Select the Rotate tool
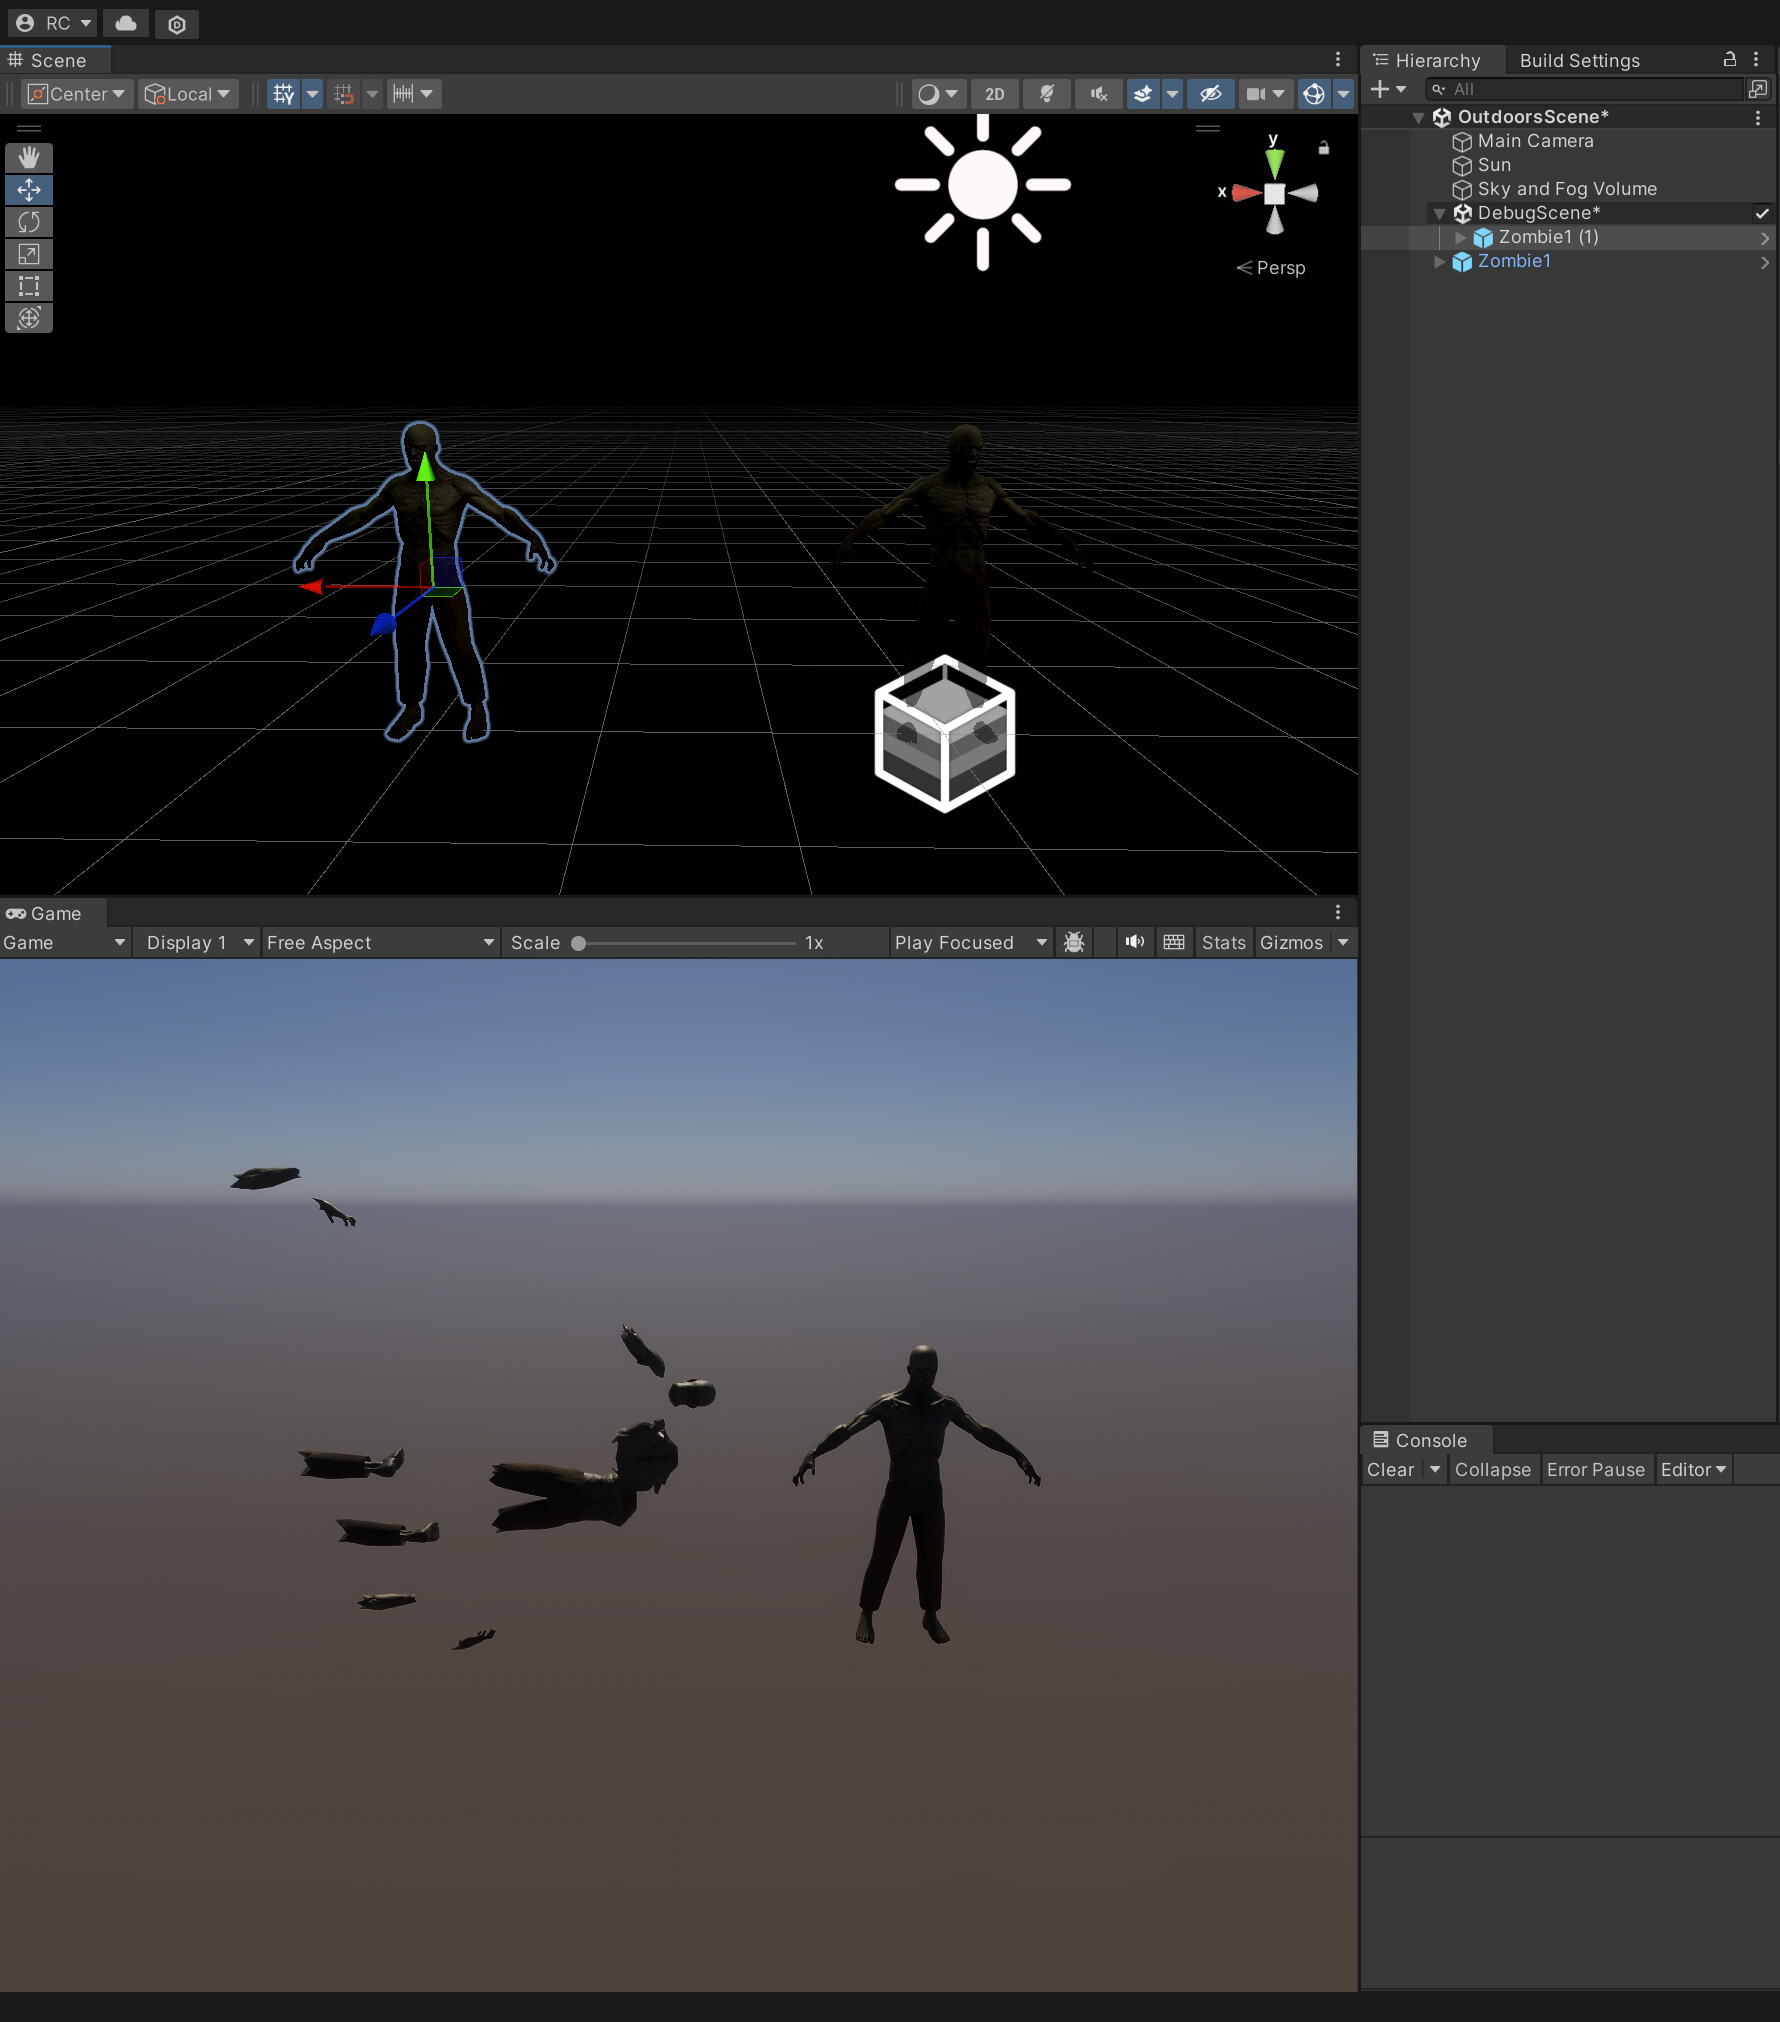Screen dimensions: 1780x2022 (x=28, y=222)
